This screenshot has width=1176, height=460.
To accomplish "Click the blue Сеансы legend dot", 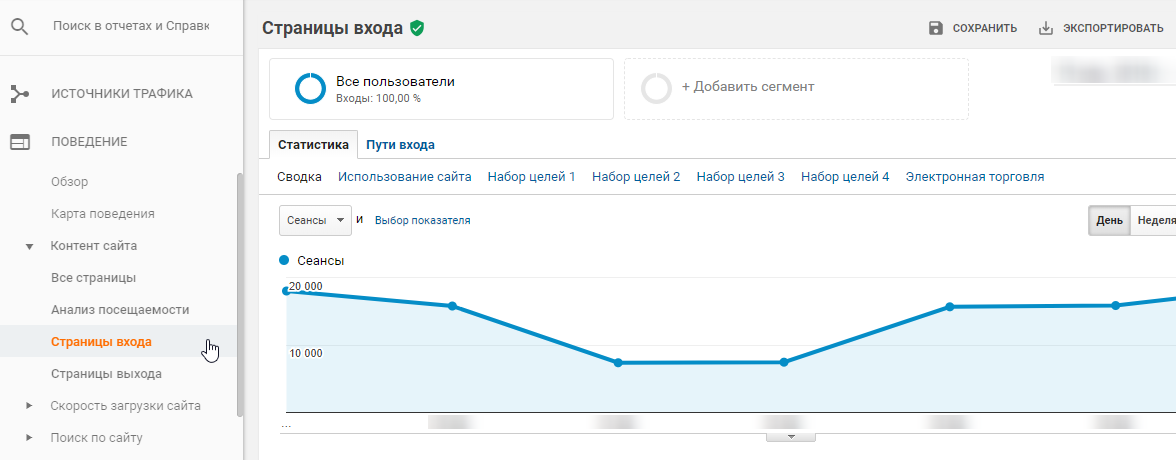I will click(x=285, y=260).
